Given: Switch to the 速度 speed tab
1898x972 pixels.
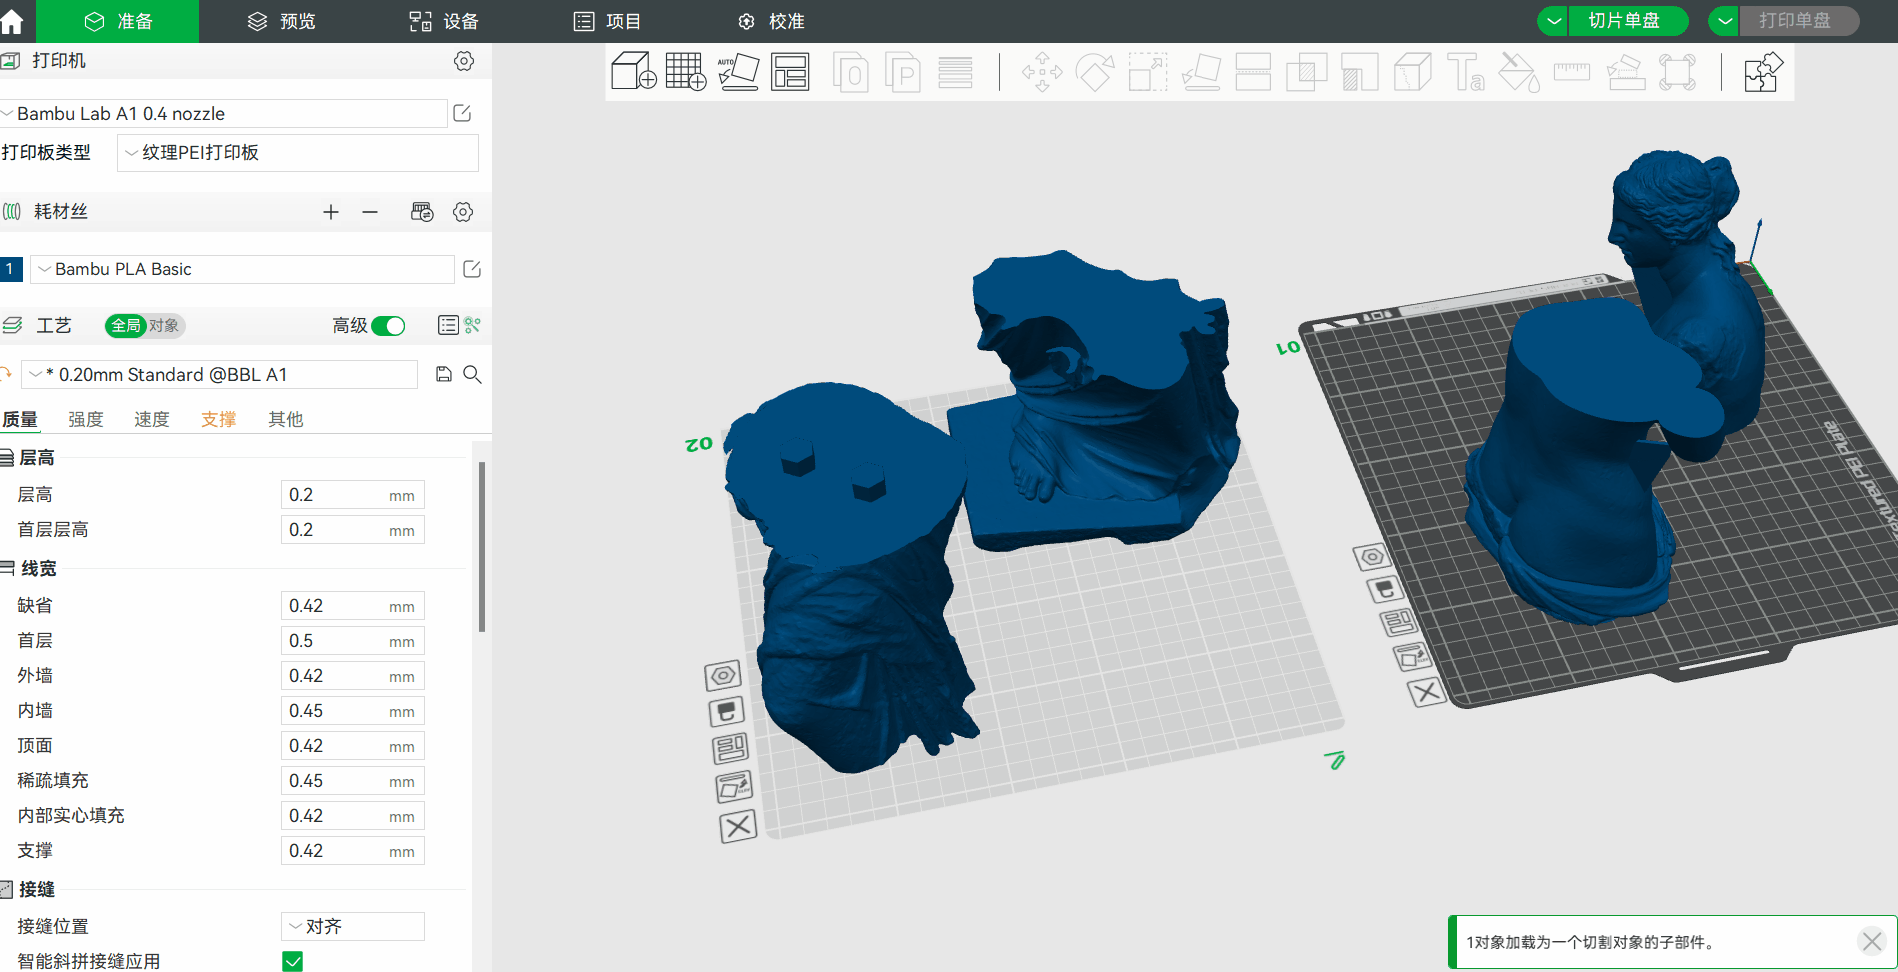Looking at the screenshot, I should click(152, 419).
